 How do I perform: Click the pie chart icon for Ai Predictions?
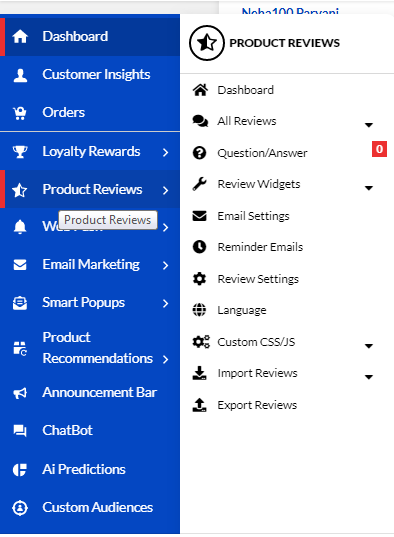pos(20,470)
